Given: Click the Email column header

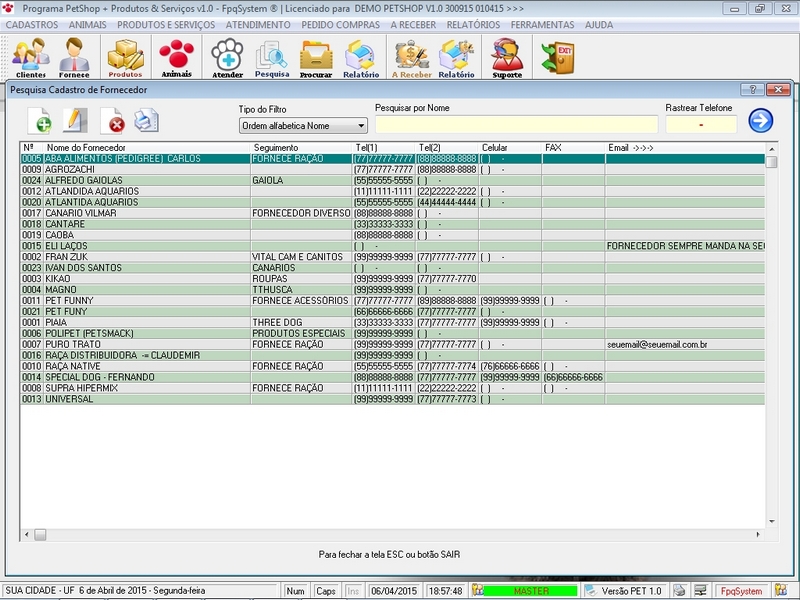Looking at the screenshot, I should coord(685,147).
